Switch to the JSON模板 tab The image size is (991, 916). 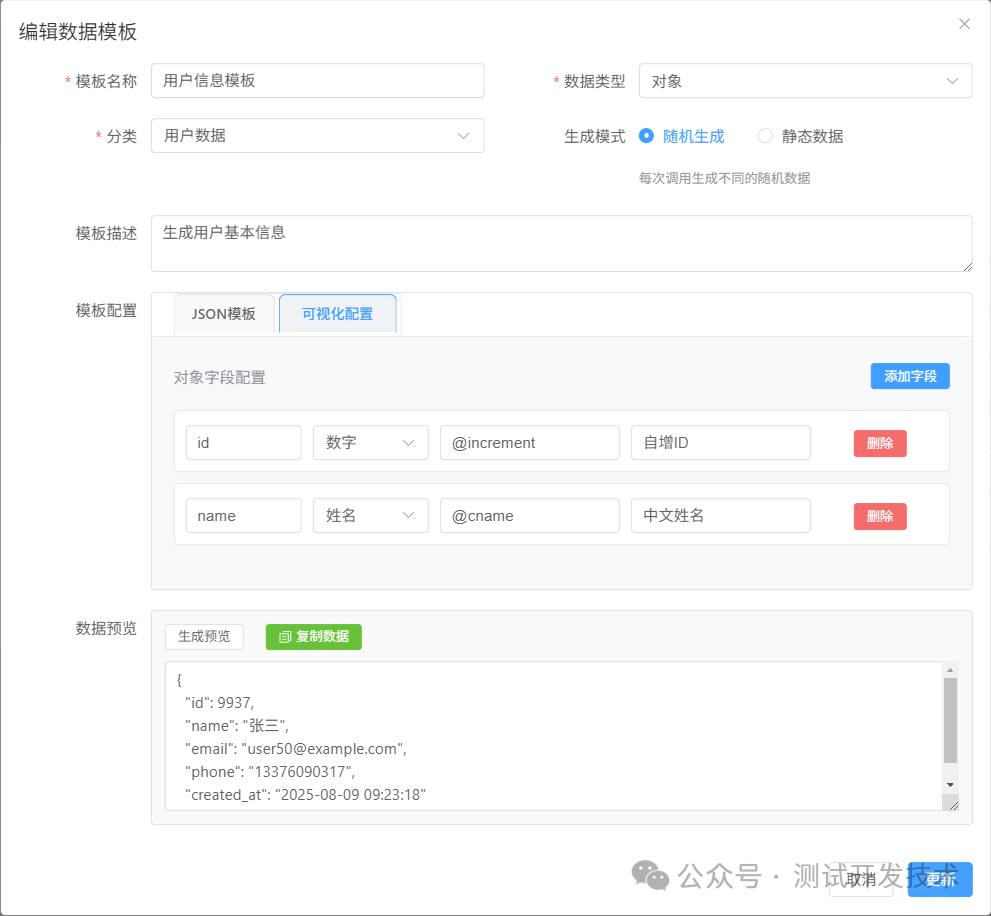click(x=224, y=313)
